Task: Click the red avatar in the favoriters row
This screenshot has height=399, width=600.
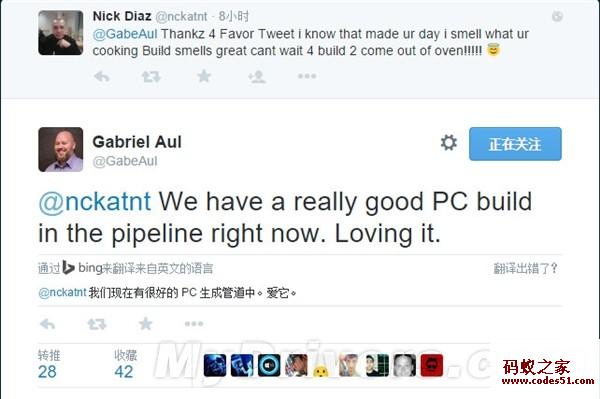Action: [x=432, y=365]
